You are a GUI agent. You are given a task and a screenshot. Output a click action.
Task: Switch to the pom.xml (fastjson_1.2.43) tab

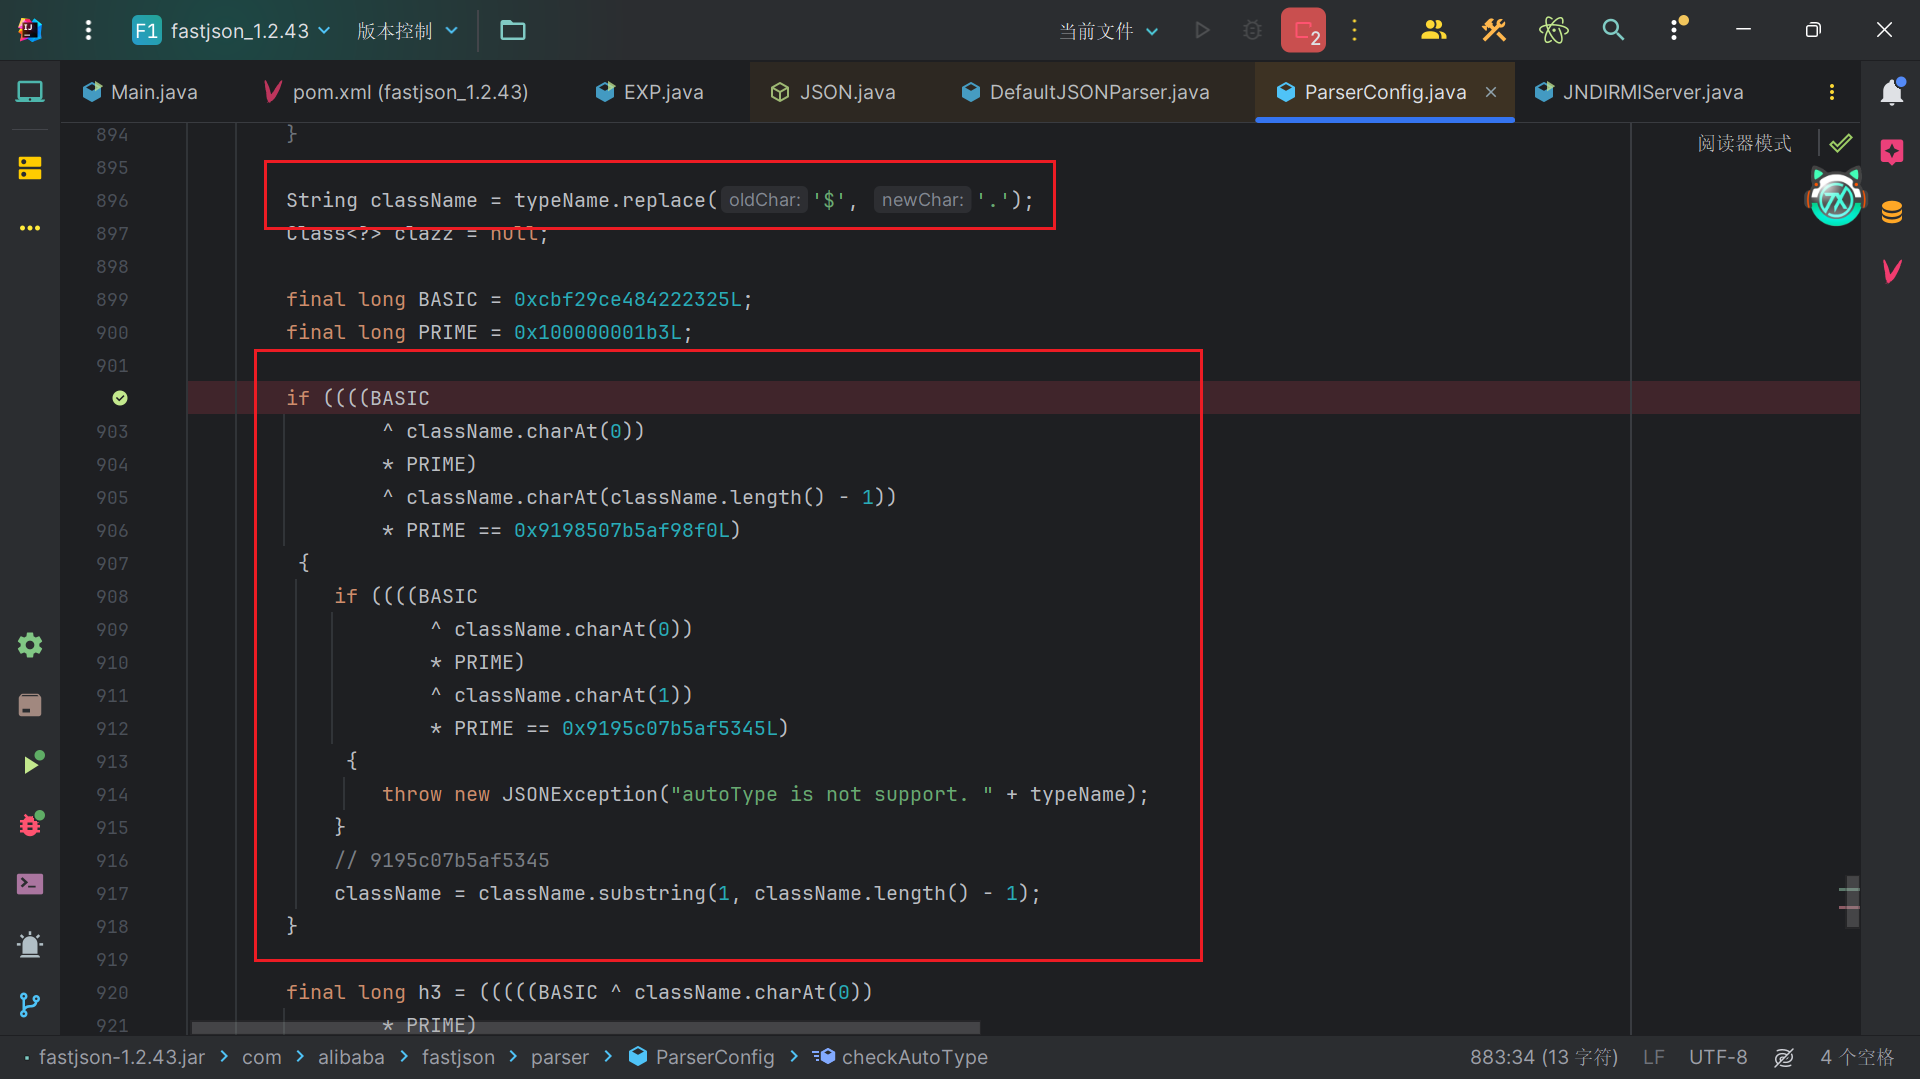(396, 92)
